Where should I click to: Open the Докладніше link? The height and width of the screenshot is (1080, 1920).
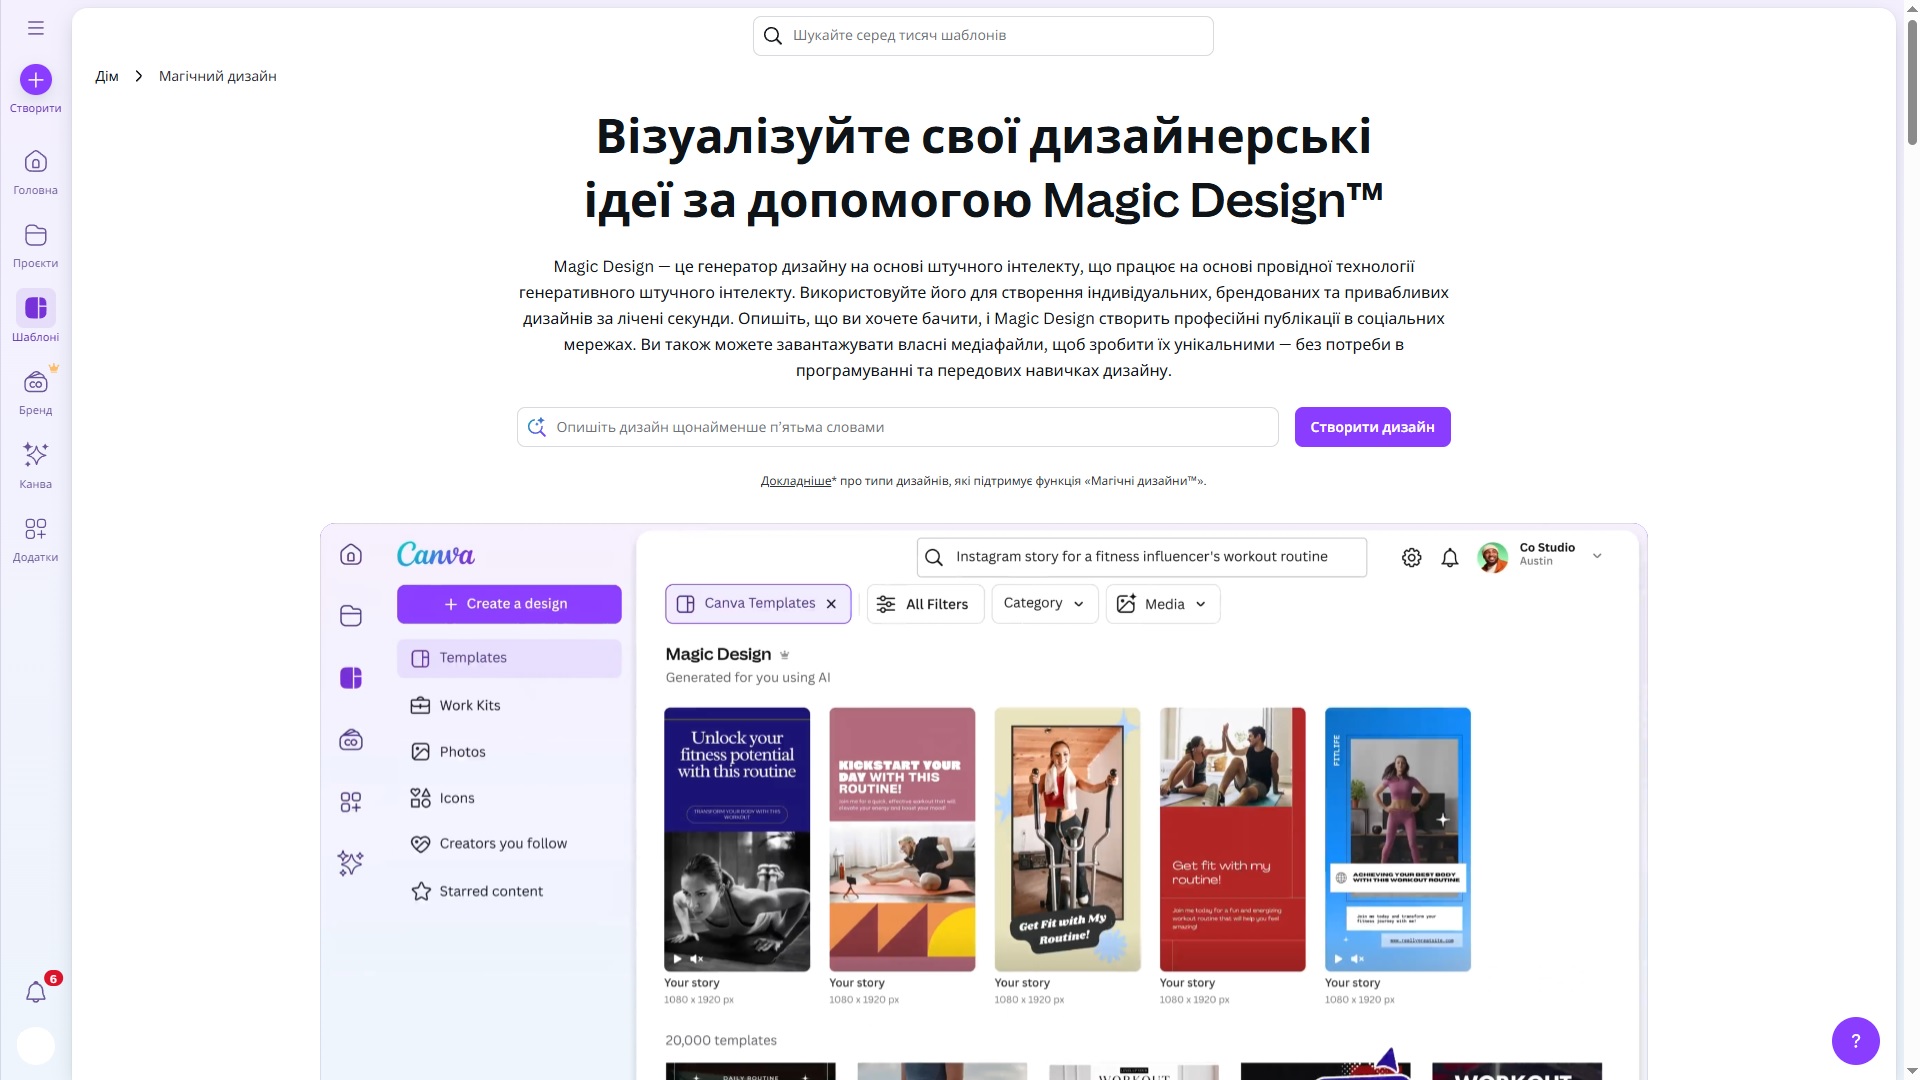pos(795,481)
